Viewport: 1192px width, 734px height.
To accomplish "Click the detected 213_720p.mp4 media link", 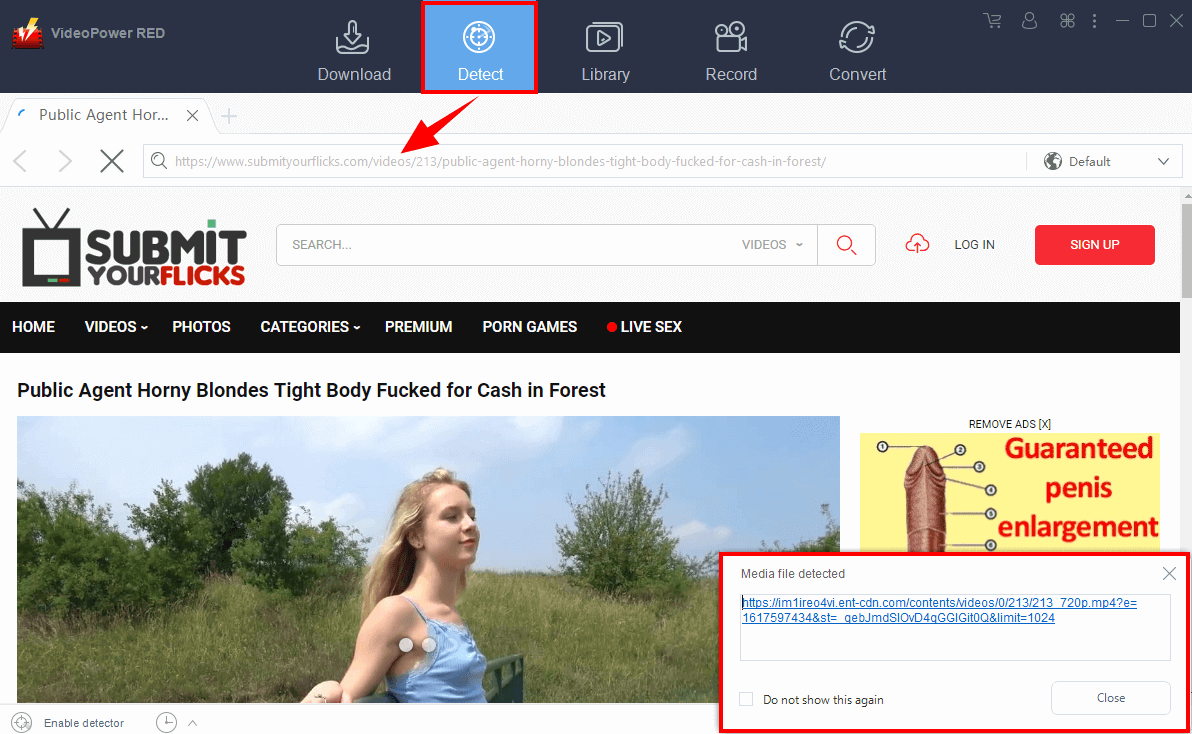I will click(x=939, y=610).
